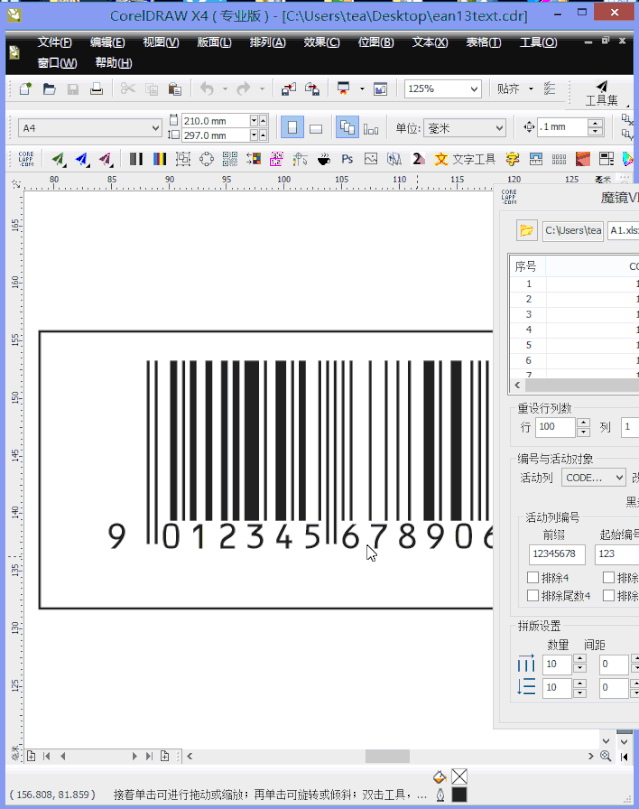Viewport: 639px width, 809px height.
Task: Click the add page button at the page navigator start
Action: click(x=31, y=756)
